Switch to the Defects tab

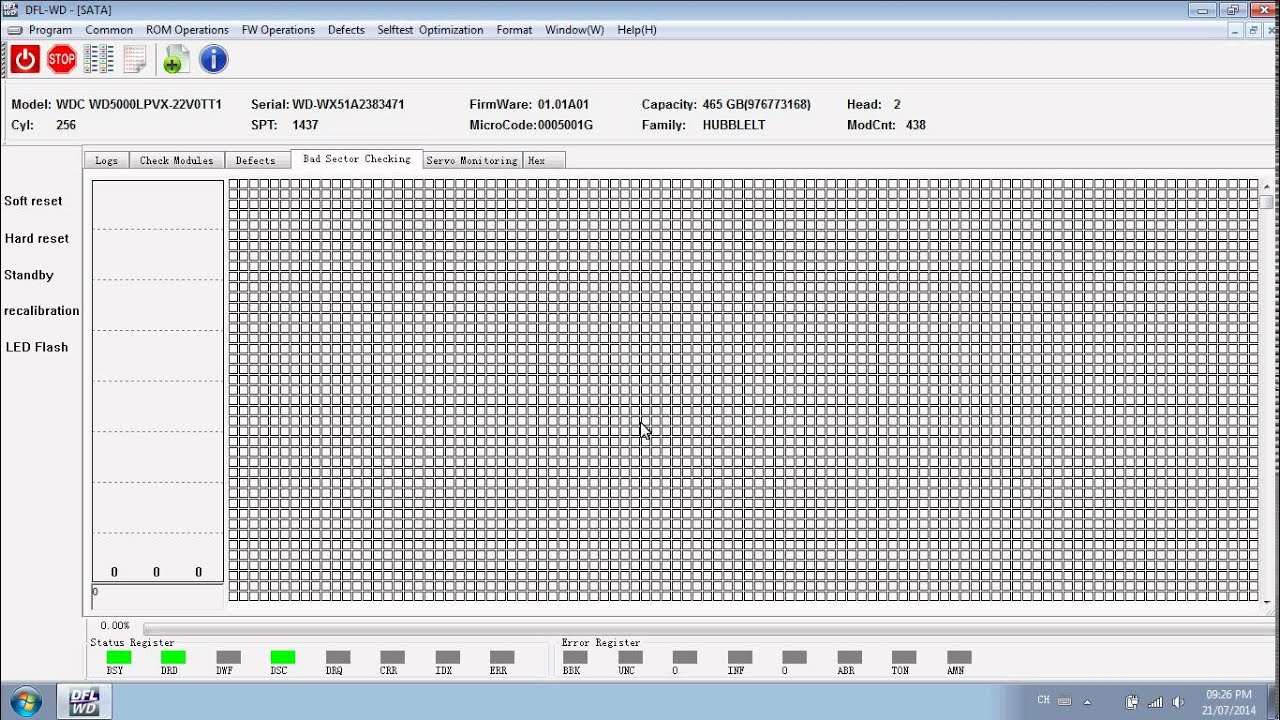click(x=256, y=160)
